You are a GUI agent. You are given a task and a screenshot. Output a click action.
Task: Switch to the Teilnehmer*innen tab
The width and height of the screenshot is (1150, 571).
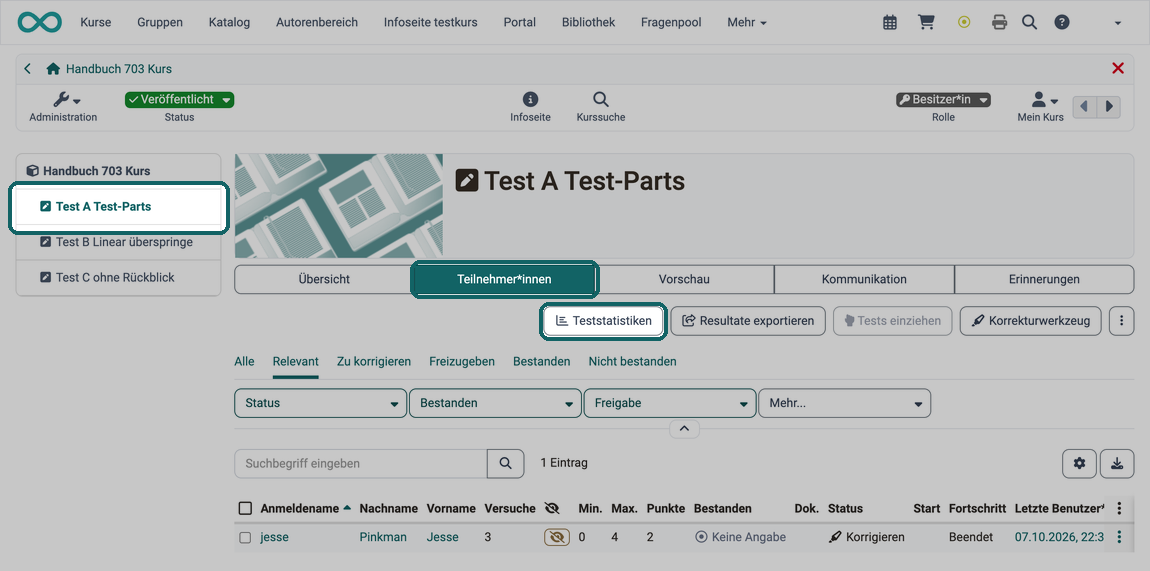(x=505, y=279)
